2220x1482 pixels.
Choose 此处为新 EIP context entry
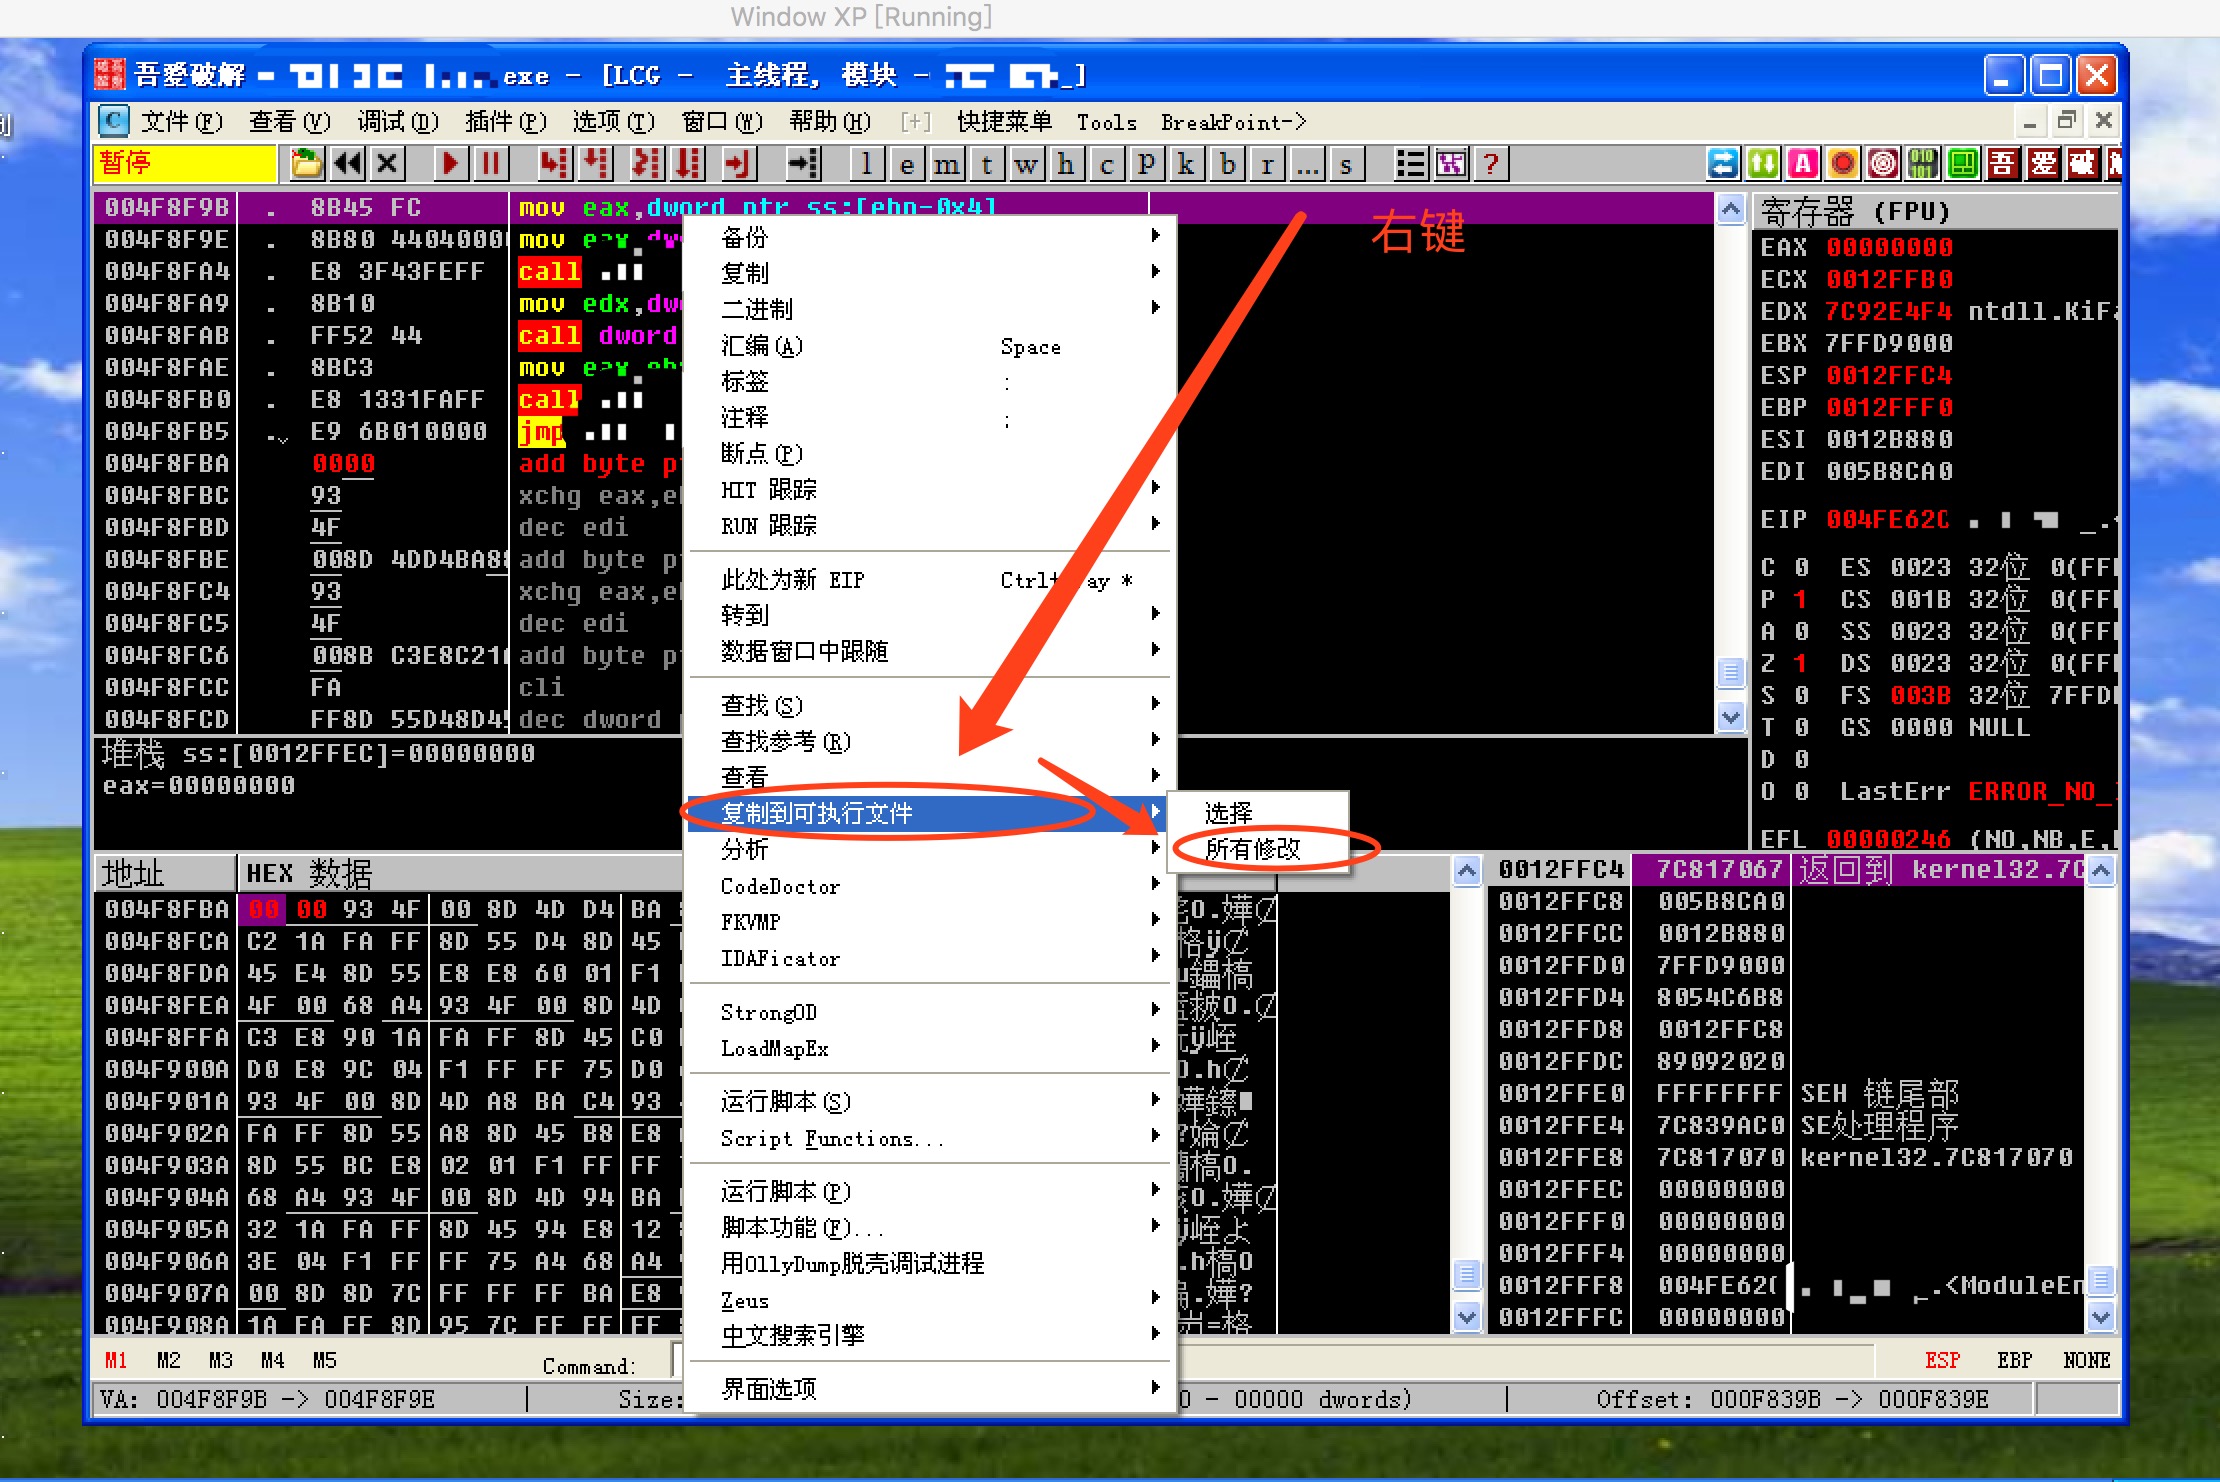930,580
